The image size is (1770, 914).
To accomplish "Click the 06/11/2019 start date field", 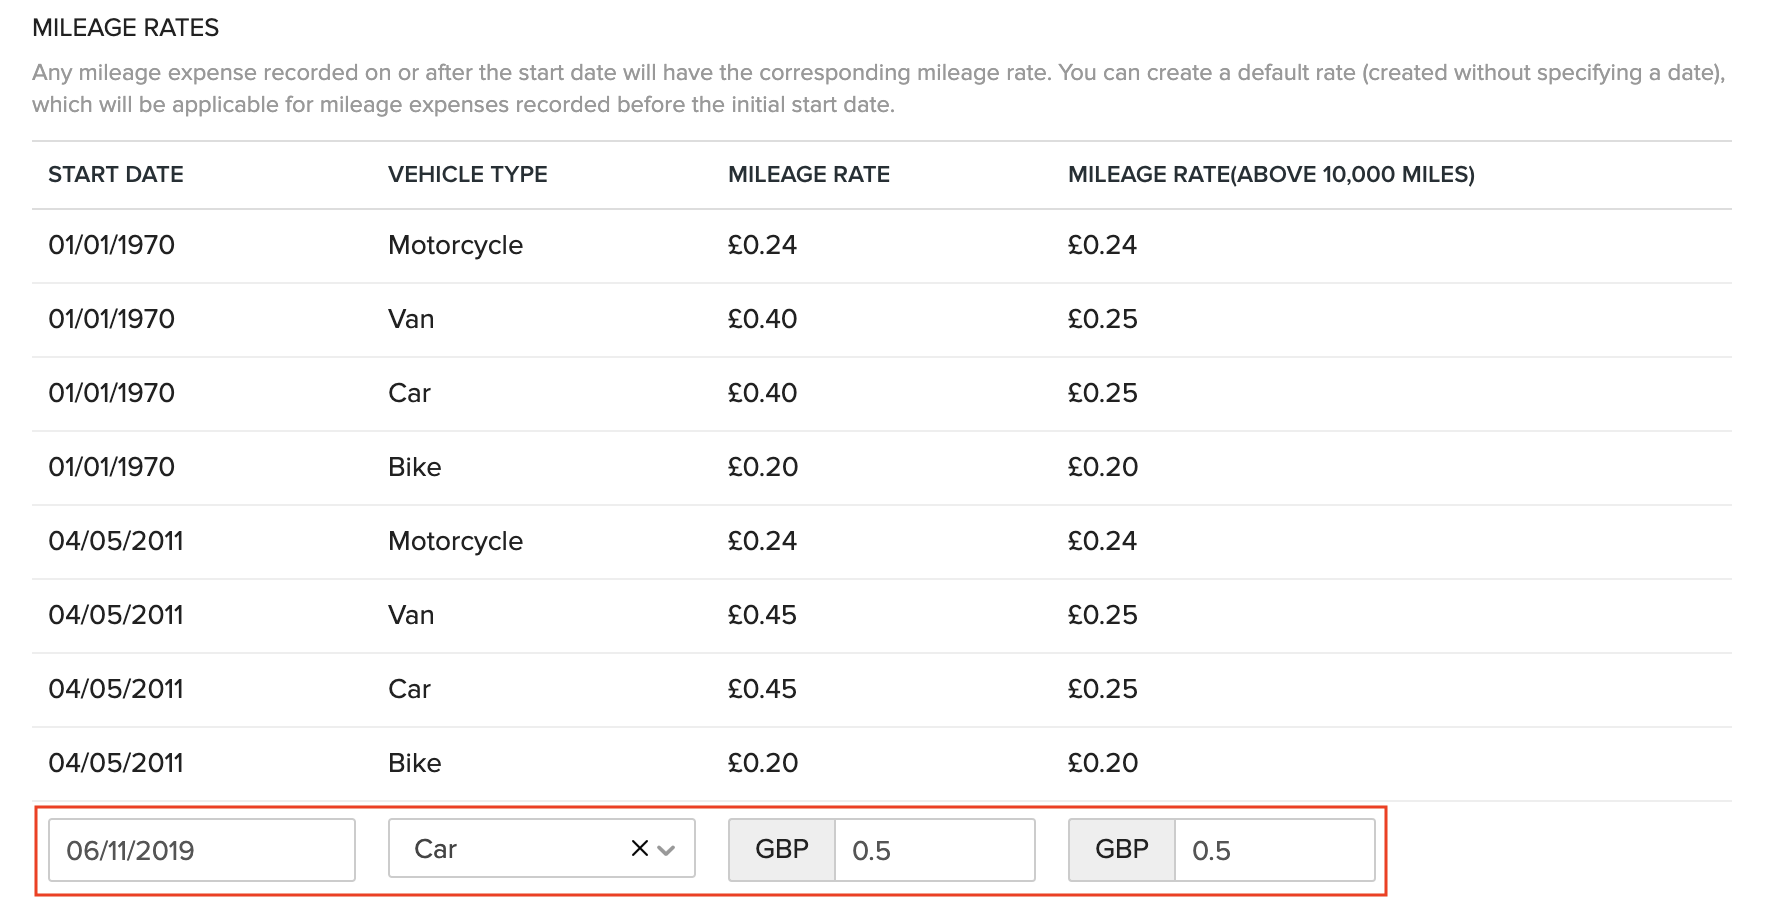I will 201,850.
